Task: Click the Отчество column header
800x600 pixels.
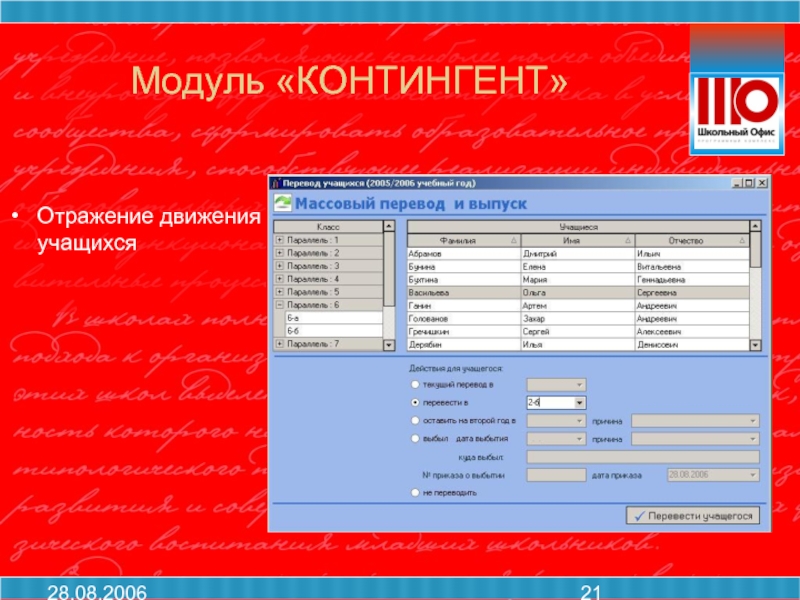Action: click(692, 240)
